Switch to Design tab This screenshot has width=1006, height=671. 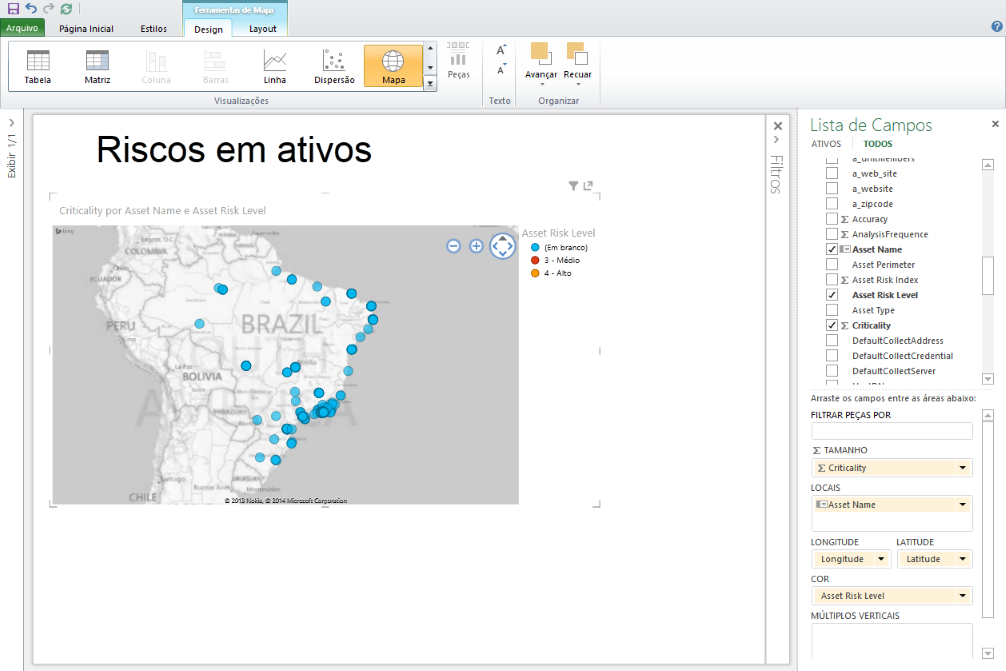pos(209,29)
